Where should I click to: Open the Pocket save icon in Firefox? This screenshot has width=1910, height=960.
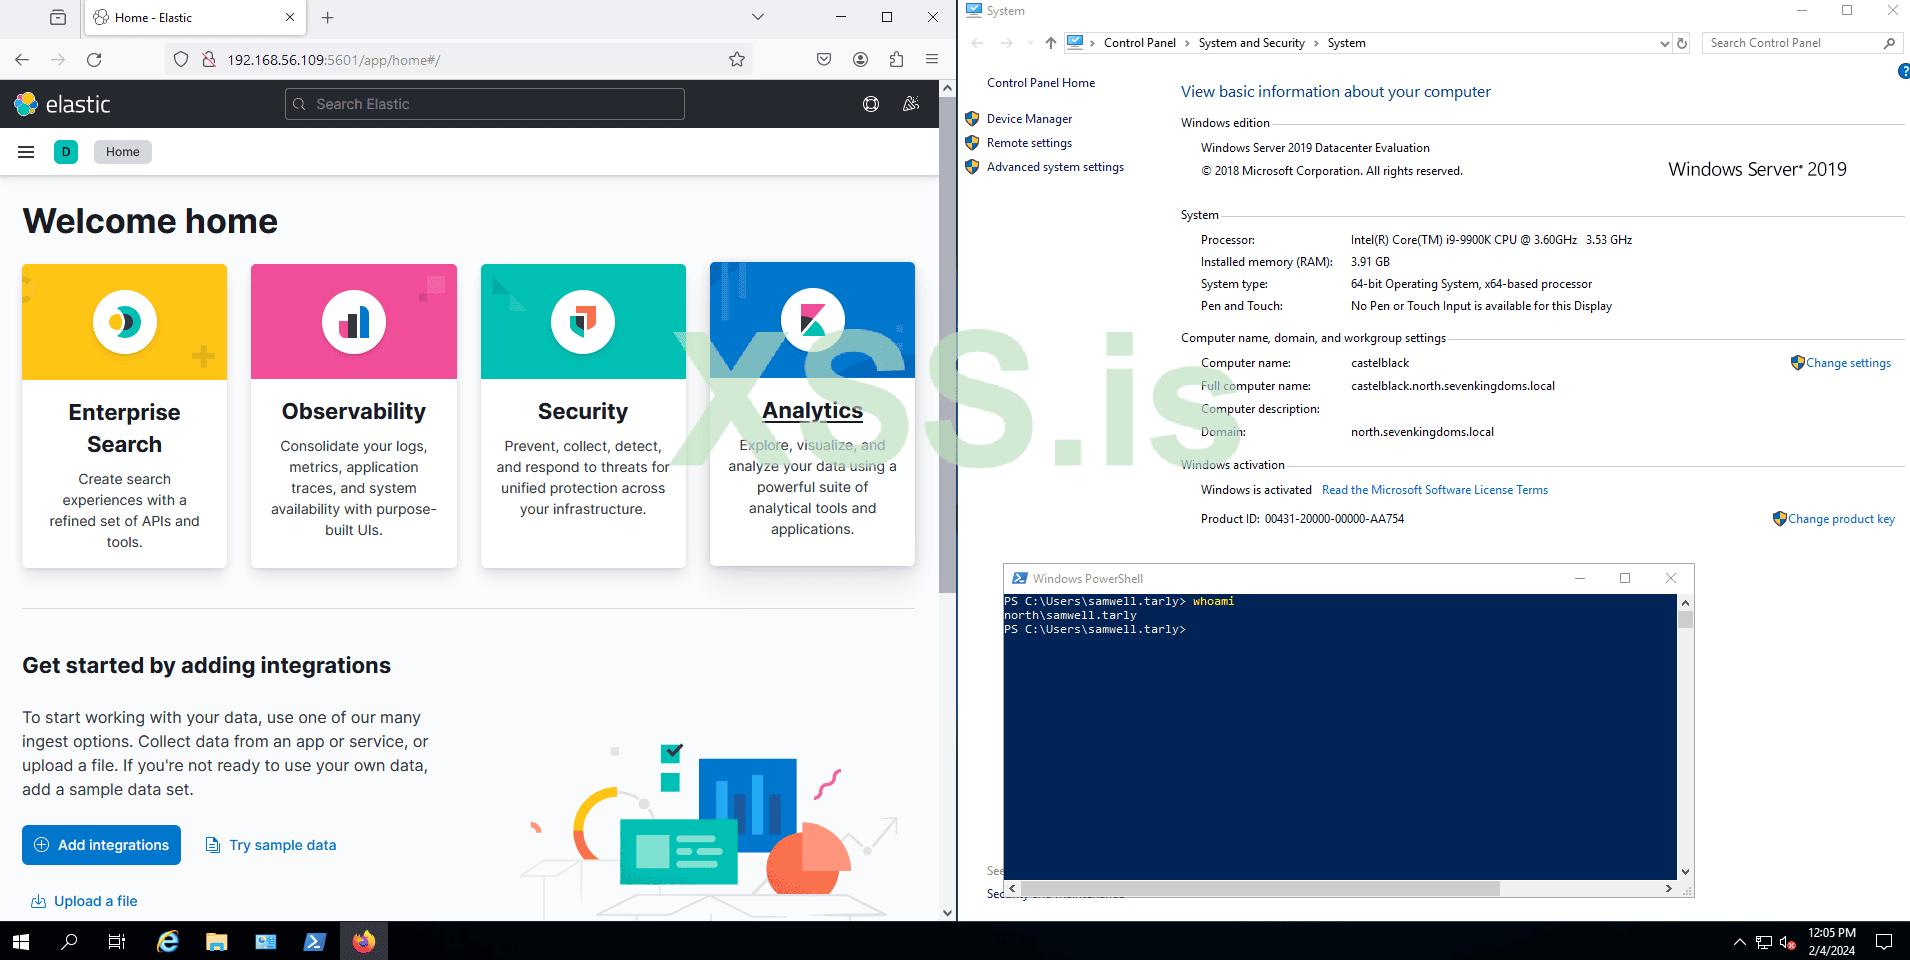824,60
